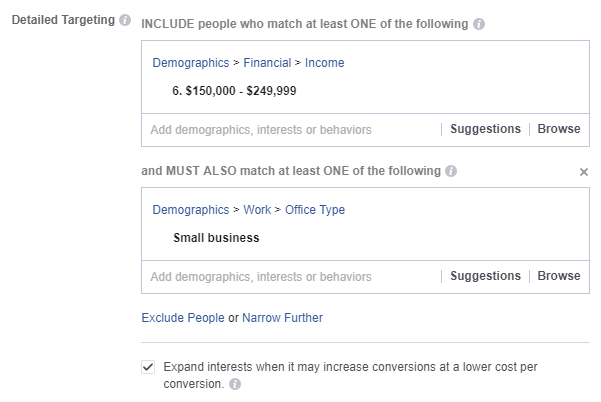Click info icon after INCLUDE people heading
601x402 pixels.
tap(479, 24)
